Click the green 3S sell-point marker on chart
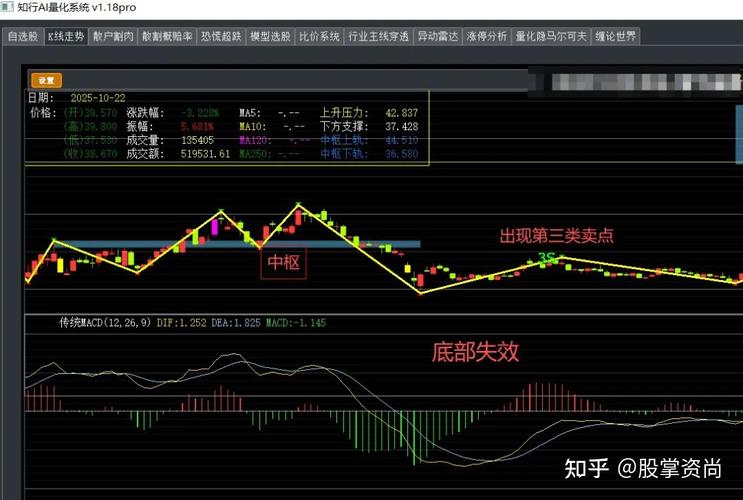The height and width of the screenshot is (500, 743). [x=547, y=258]
